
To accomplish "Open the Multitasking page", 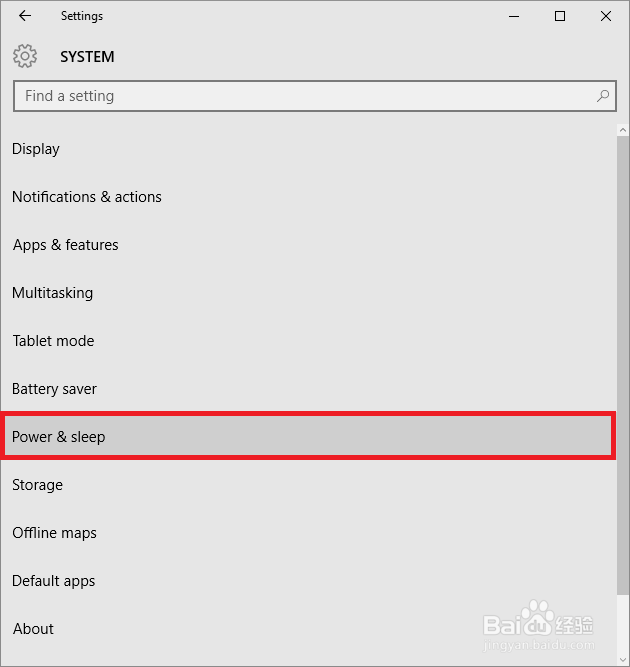I will 52,293.
